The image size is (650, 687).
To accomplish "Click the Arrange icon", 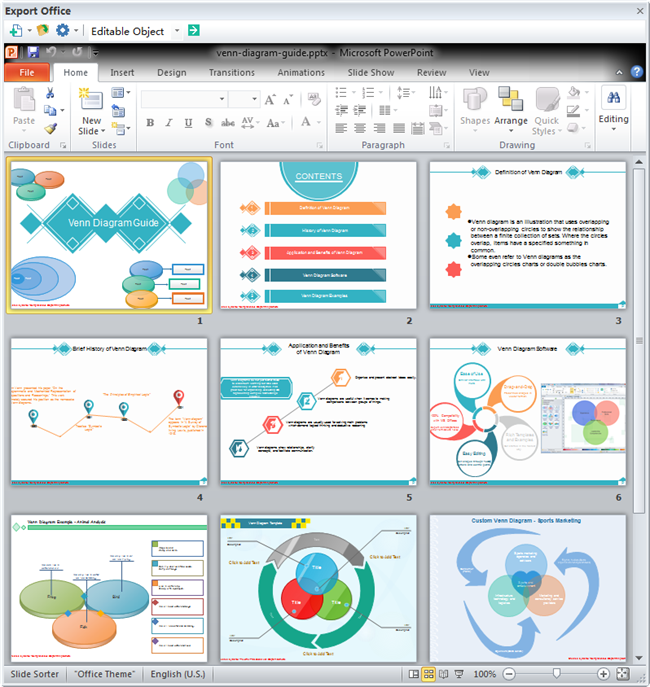I will (511, 99).
